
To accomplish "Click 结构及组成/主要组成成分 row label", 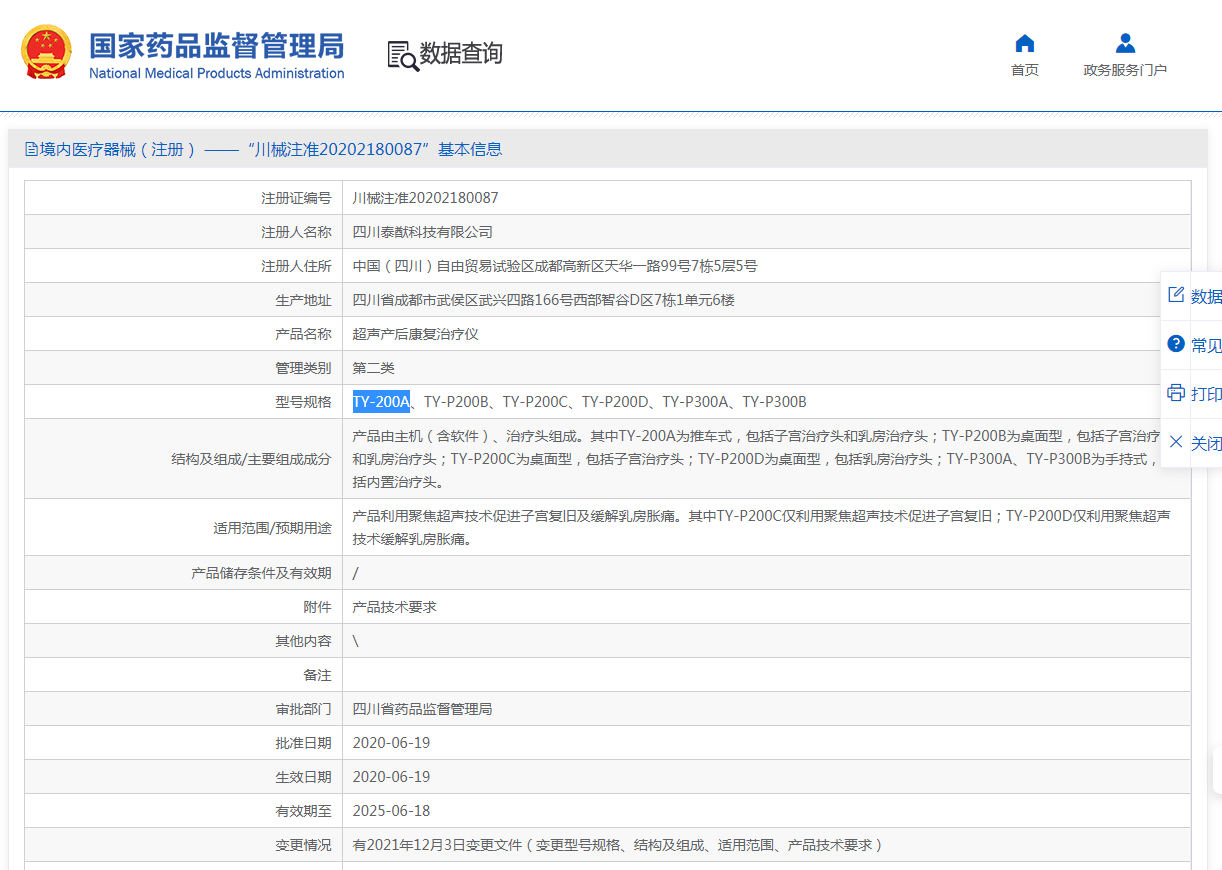I will [252, 459].
